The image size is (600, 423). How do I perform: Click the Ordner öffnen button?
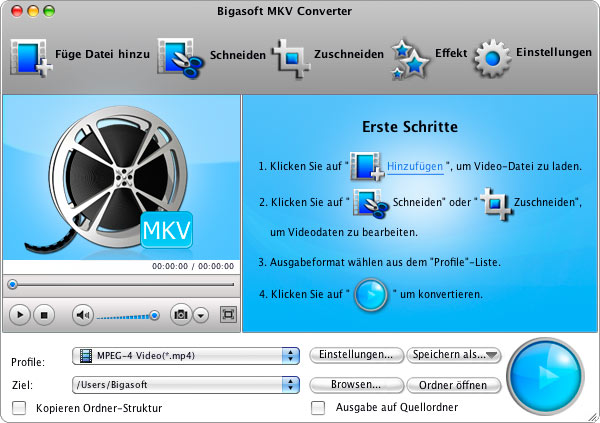[454, 385]
